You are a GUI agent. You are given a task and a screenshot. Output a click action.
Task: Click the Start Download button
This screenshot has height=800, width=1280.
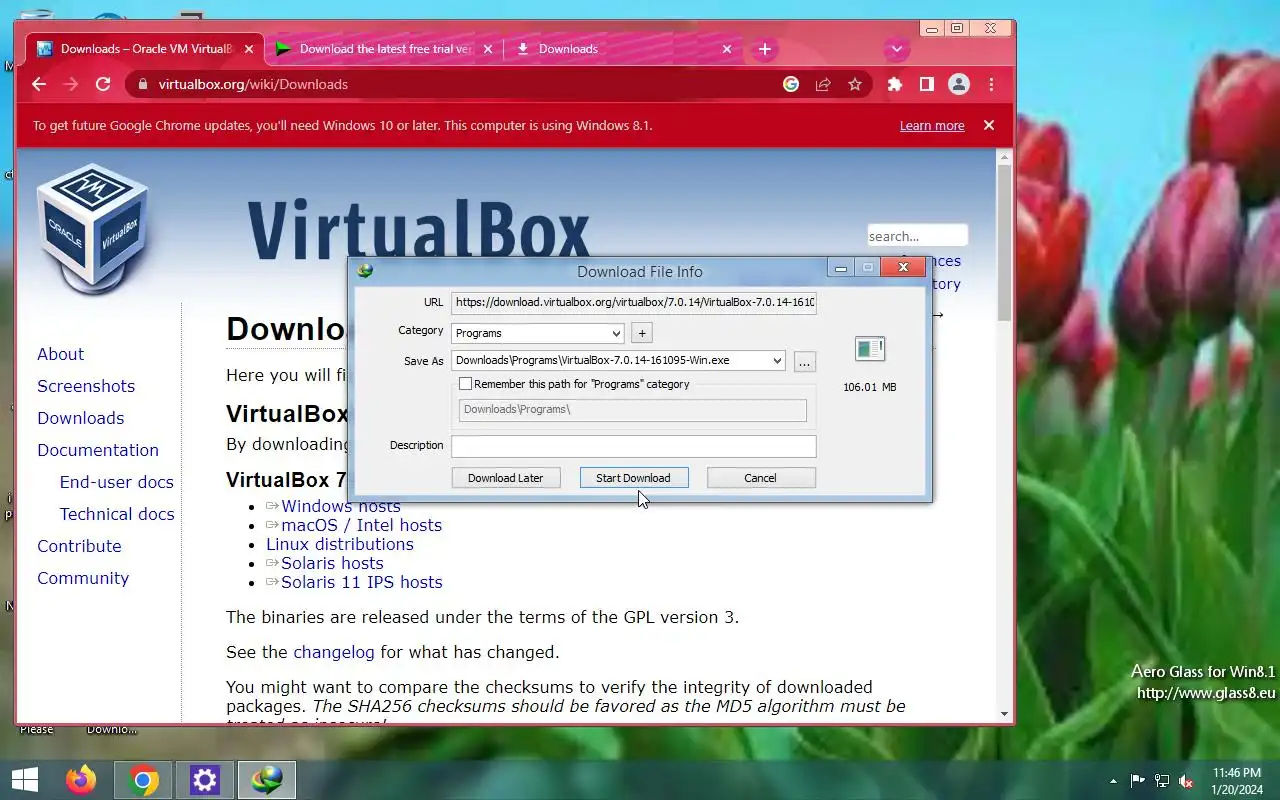[x=633, y=478]
